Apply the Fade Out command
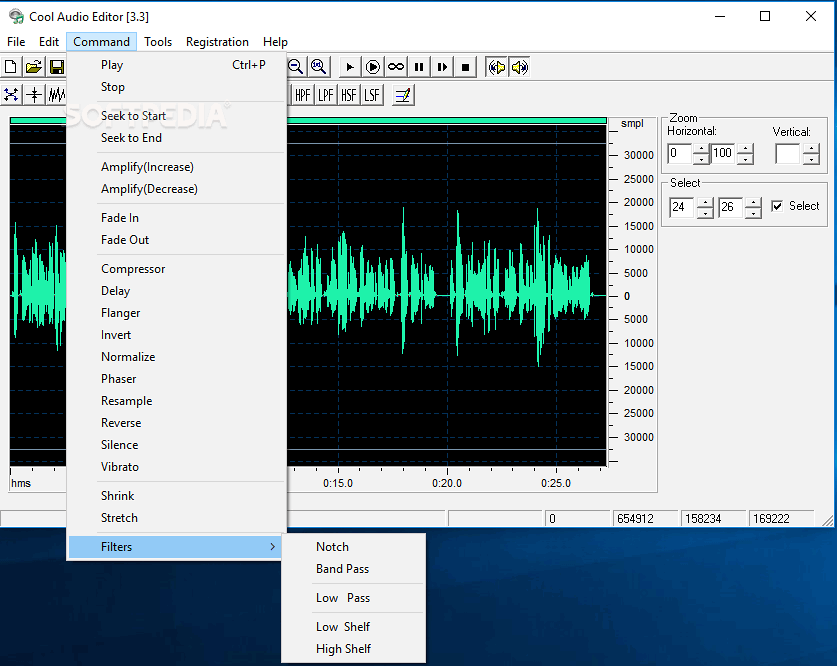This screenshot has width=837, height=666. pyautogui.click(x=177, y=240)
